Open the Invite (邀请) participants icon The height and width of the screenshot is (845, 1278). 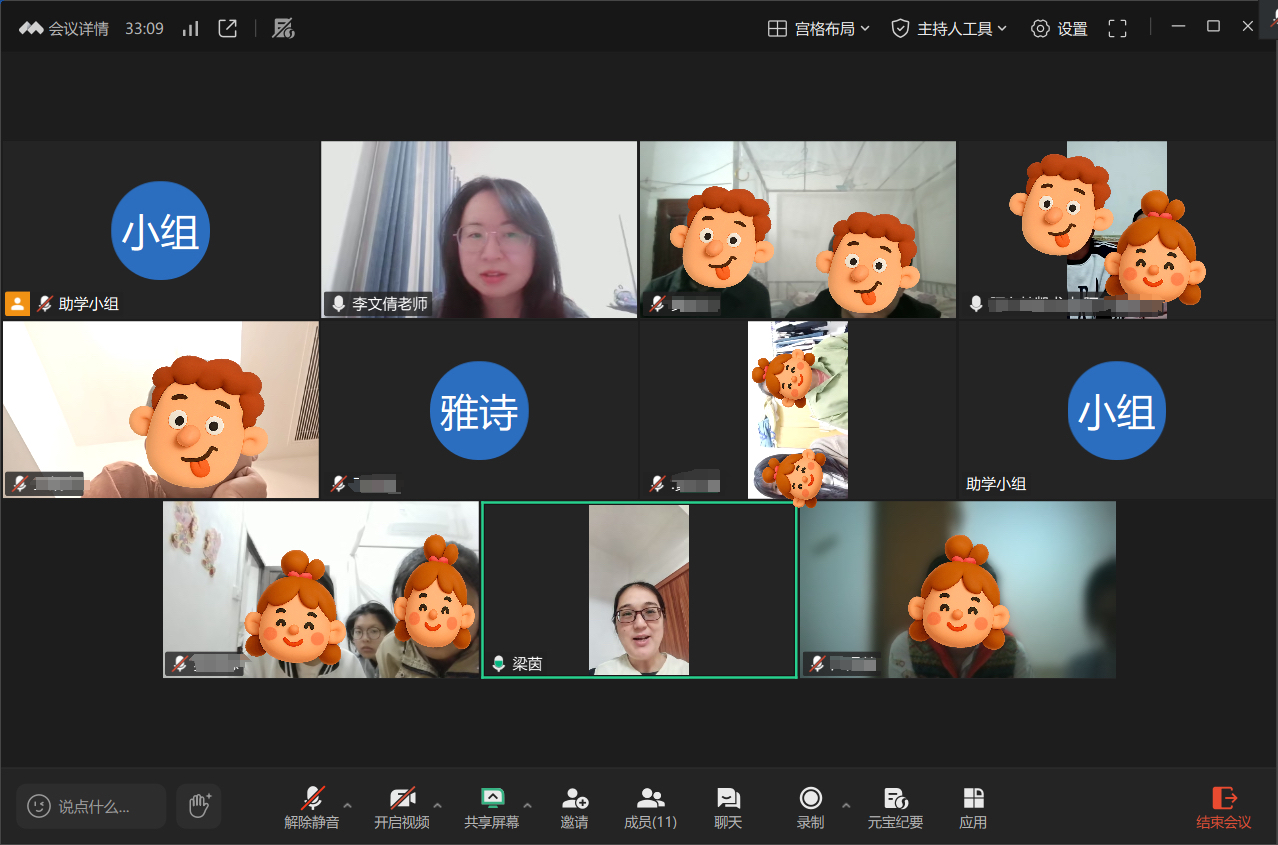tap(574, 807)
